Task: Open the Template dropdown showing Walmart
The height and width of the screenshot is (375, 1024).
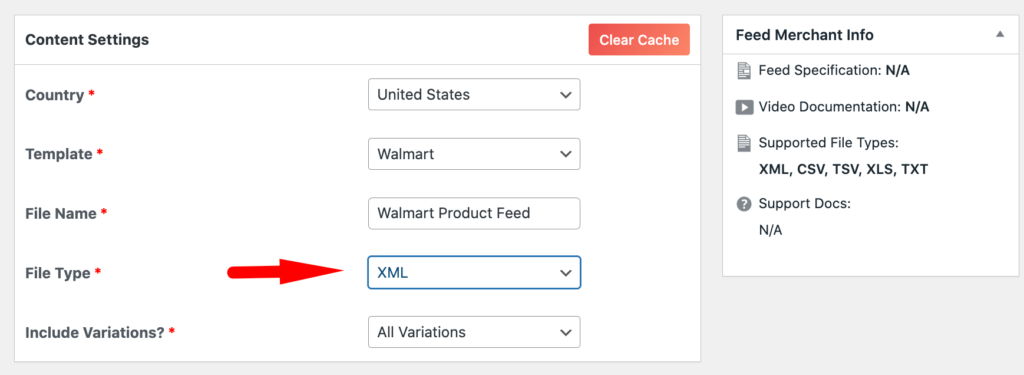Action: click(x=474, y=154)
